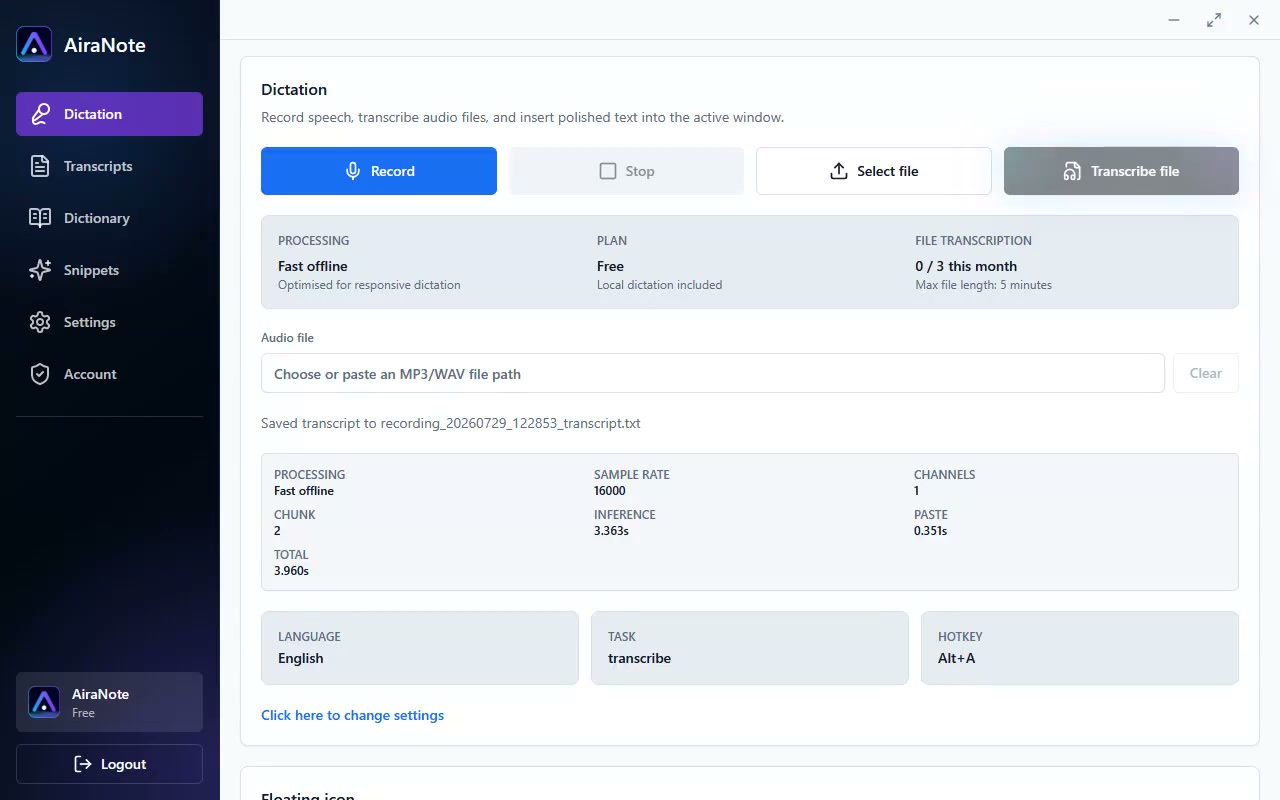Image resolution: width=1280 pixels, height=800 pixels.
Task: Click the 'Free' plan value
Action: tap(610, 266)
